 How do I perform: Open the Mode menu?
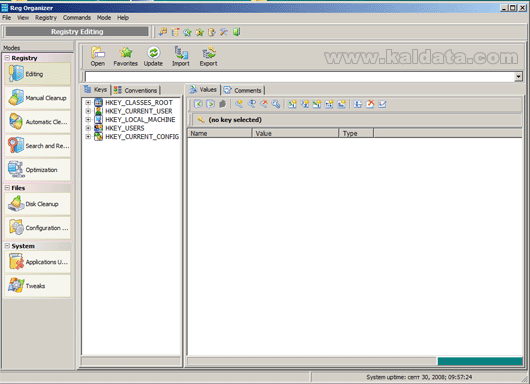point(104,18)
